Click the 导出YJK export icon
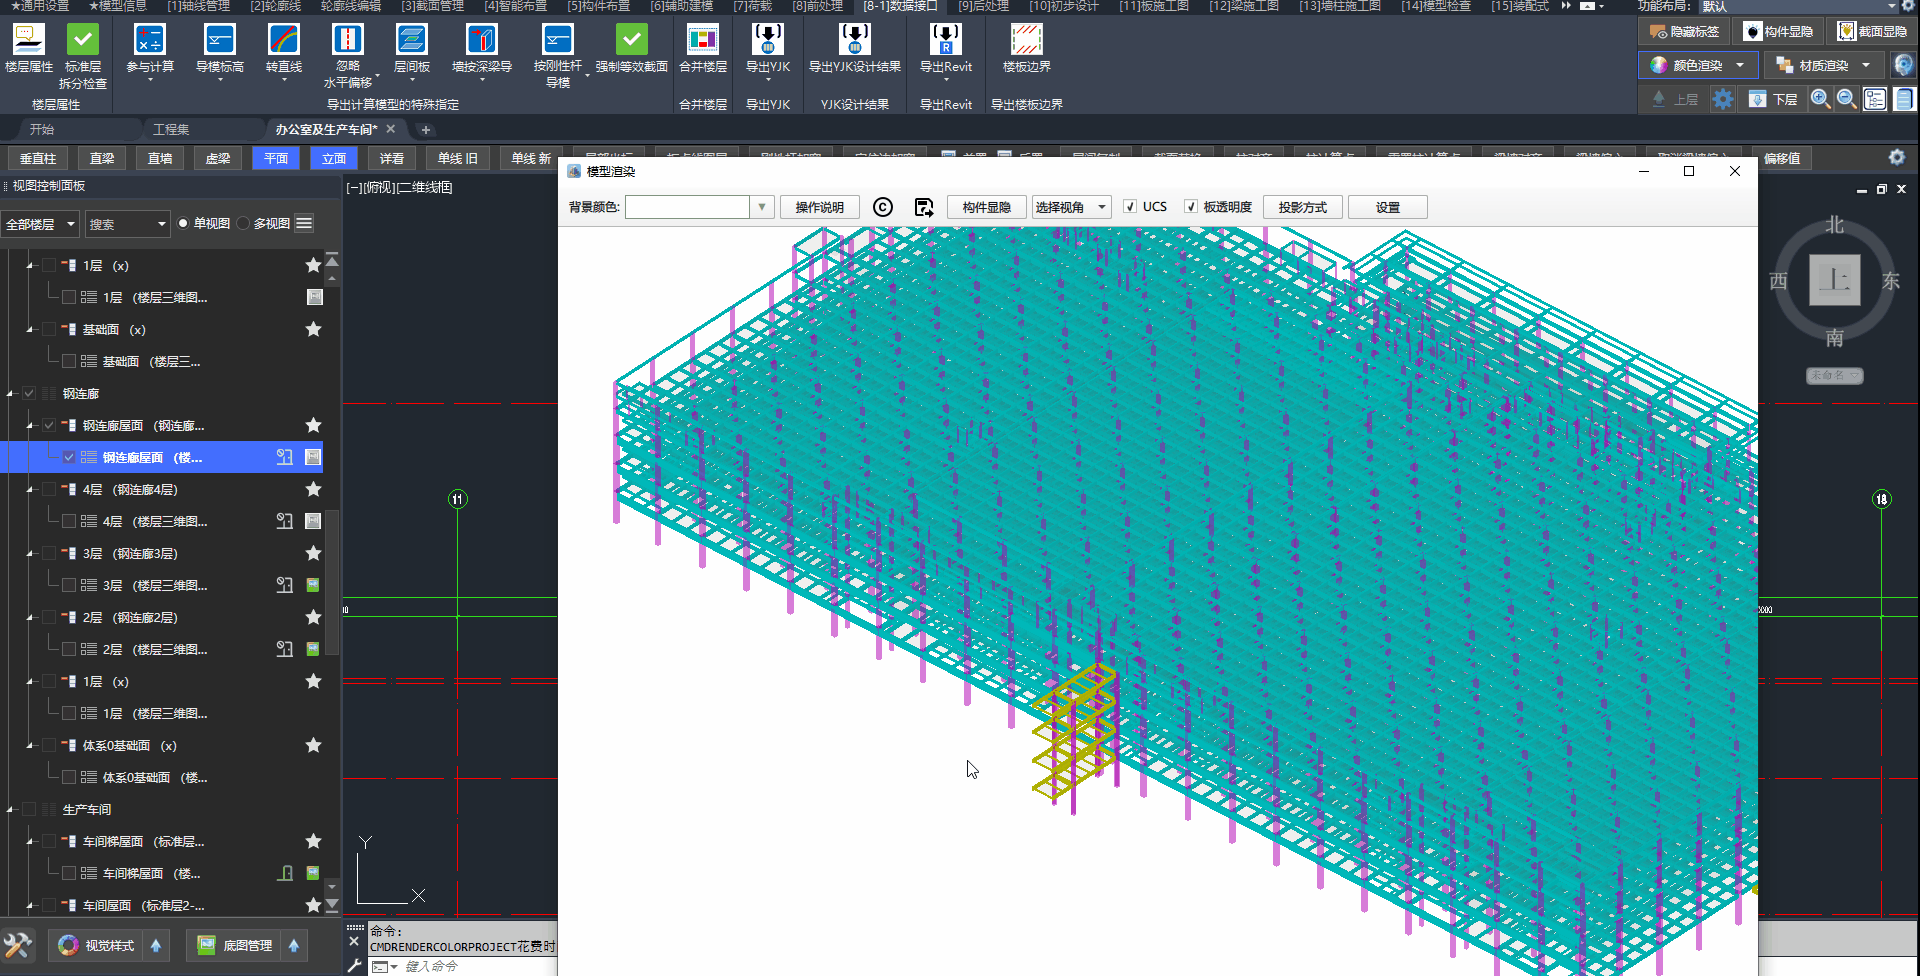The height and width of the screenshot is (976, 1920). [x=767, y=41]
